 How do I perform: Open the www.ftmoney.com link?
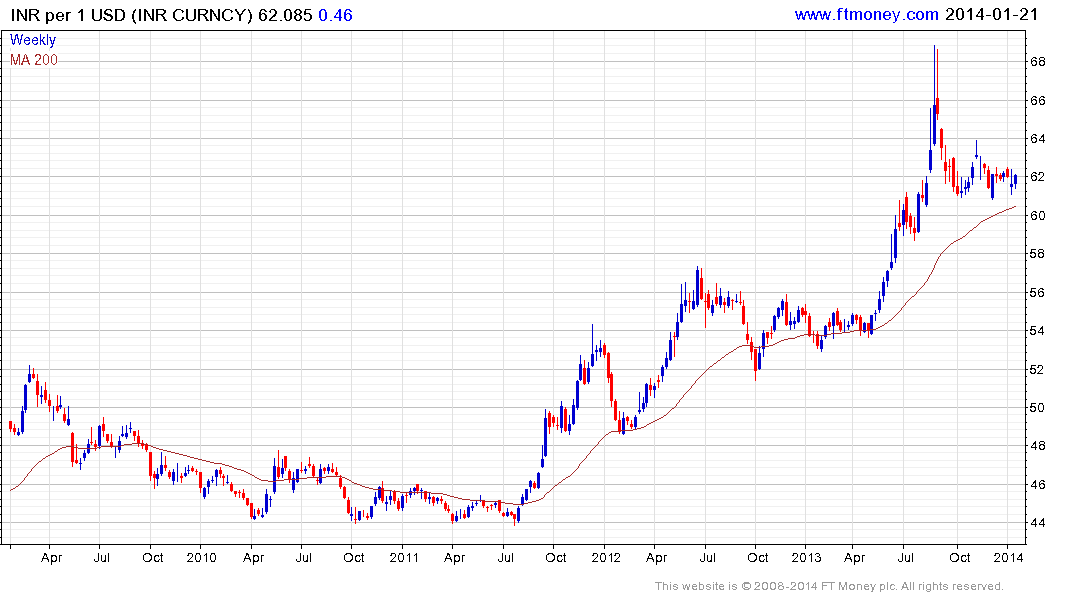(866, 14)
